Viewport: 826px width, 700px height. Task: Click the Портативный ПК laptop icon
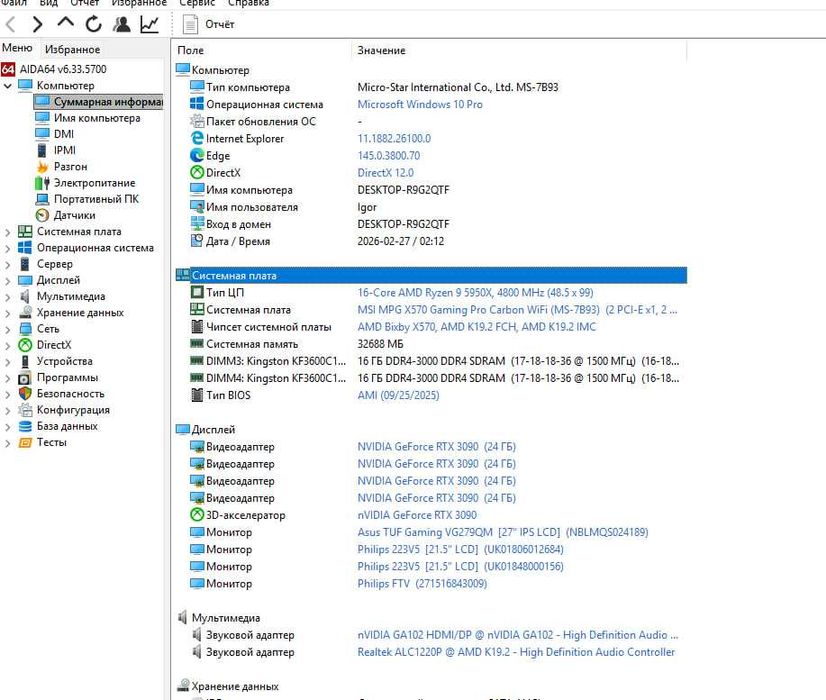[42, 199]
